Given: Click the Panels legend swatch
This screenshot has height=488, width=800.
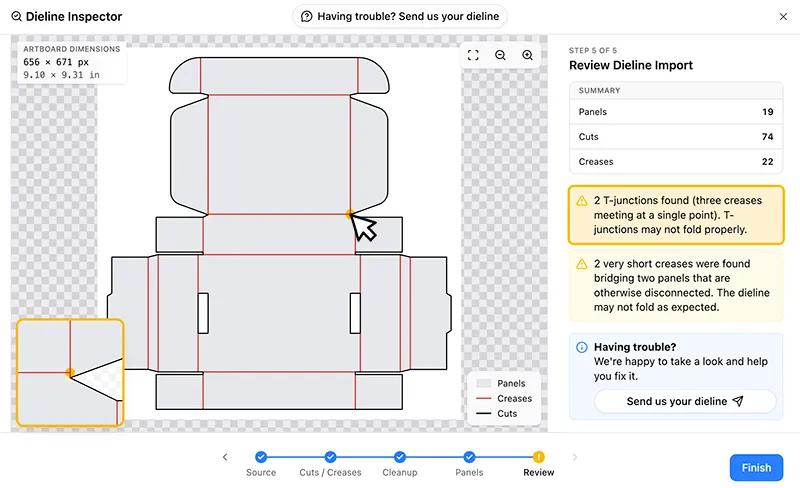Looking at the screenshot, I should 483,383.
